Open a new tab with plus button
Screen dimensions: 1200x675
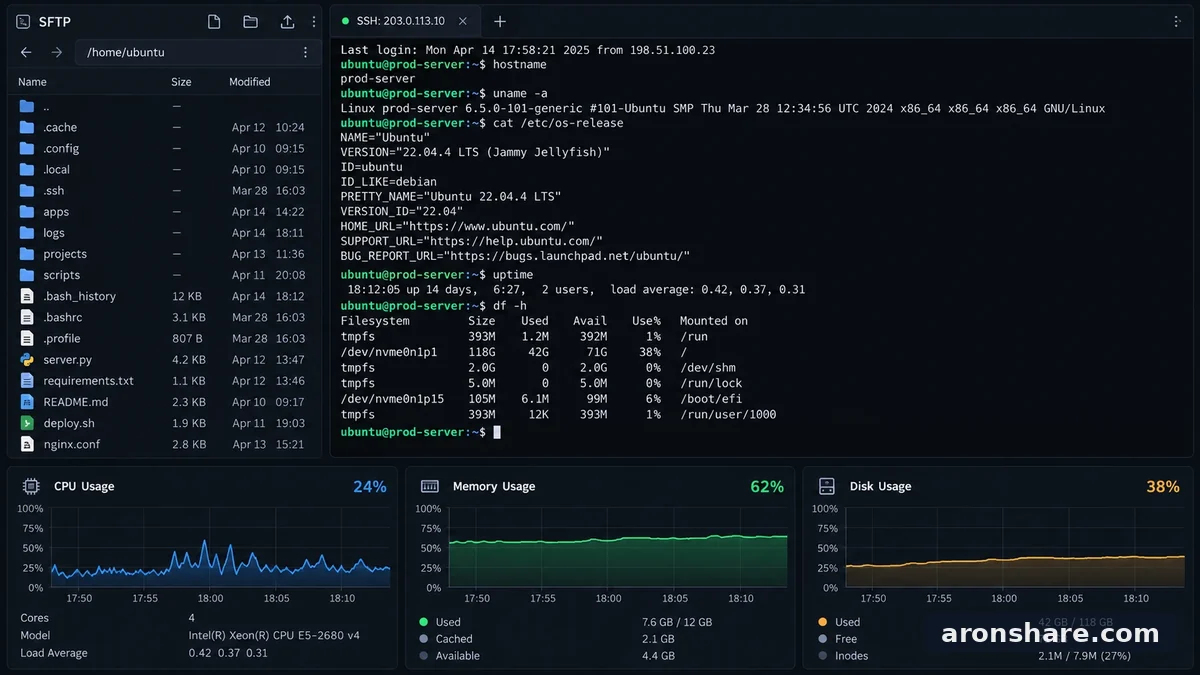pos(499,21)
